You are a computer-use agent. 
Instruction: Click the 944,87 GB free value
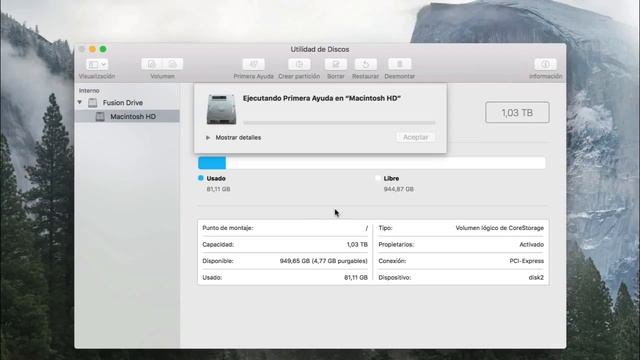point(398,189)
